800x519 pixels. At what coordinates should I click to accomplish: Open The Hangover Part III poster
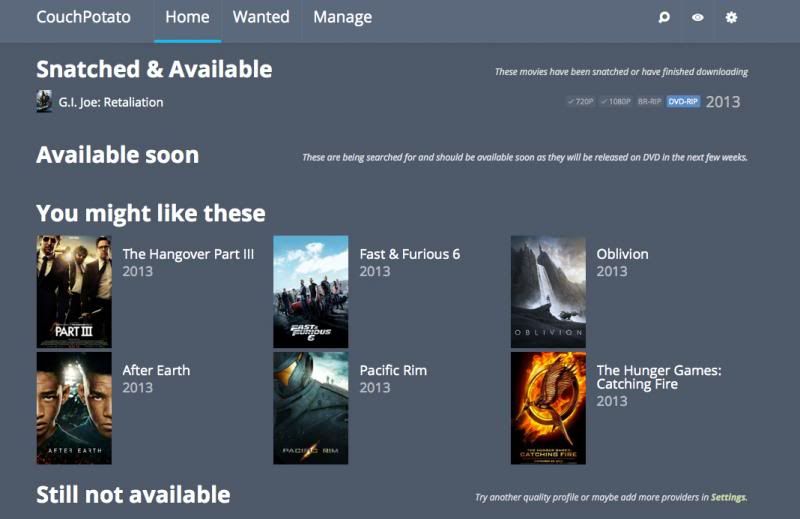(74, 292)
